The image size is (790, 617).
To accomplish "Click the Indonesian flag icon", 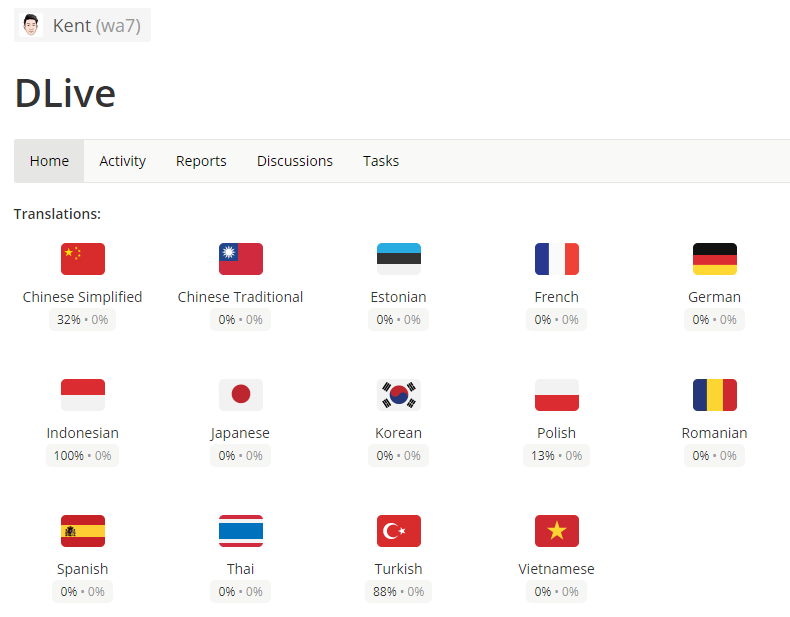I will (x=83, y=395).
